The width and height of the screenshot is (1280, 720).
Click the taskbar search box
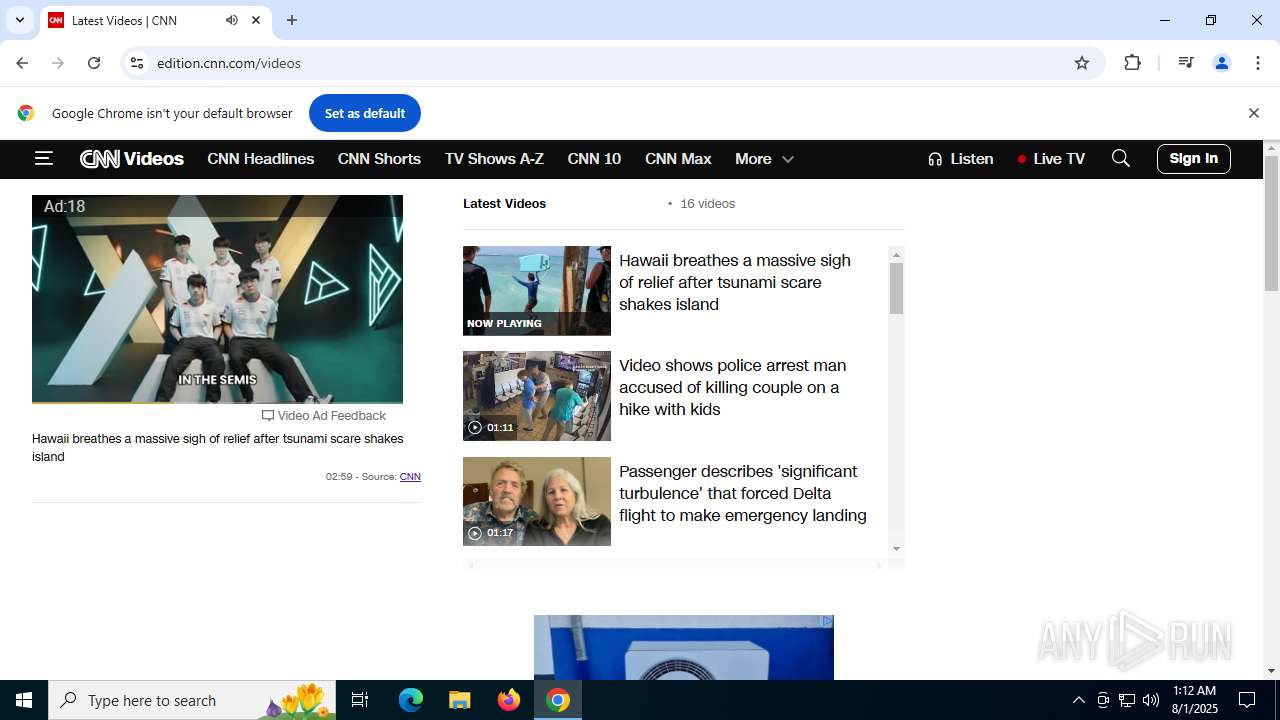pos(192,700)
